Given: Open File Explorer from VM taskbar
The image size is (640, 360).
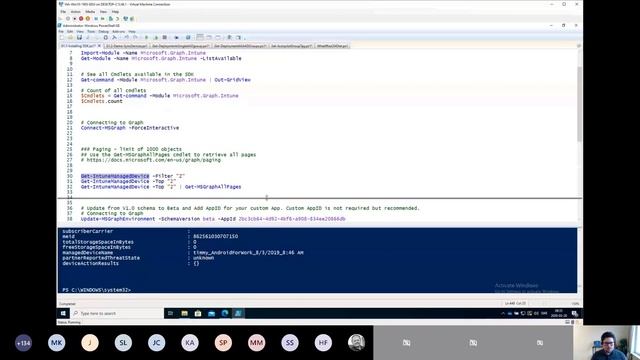Looking at the screenshot, I should coord(184,313).
